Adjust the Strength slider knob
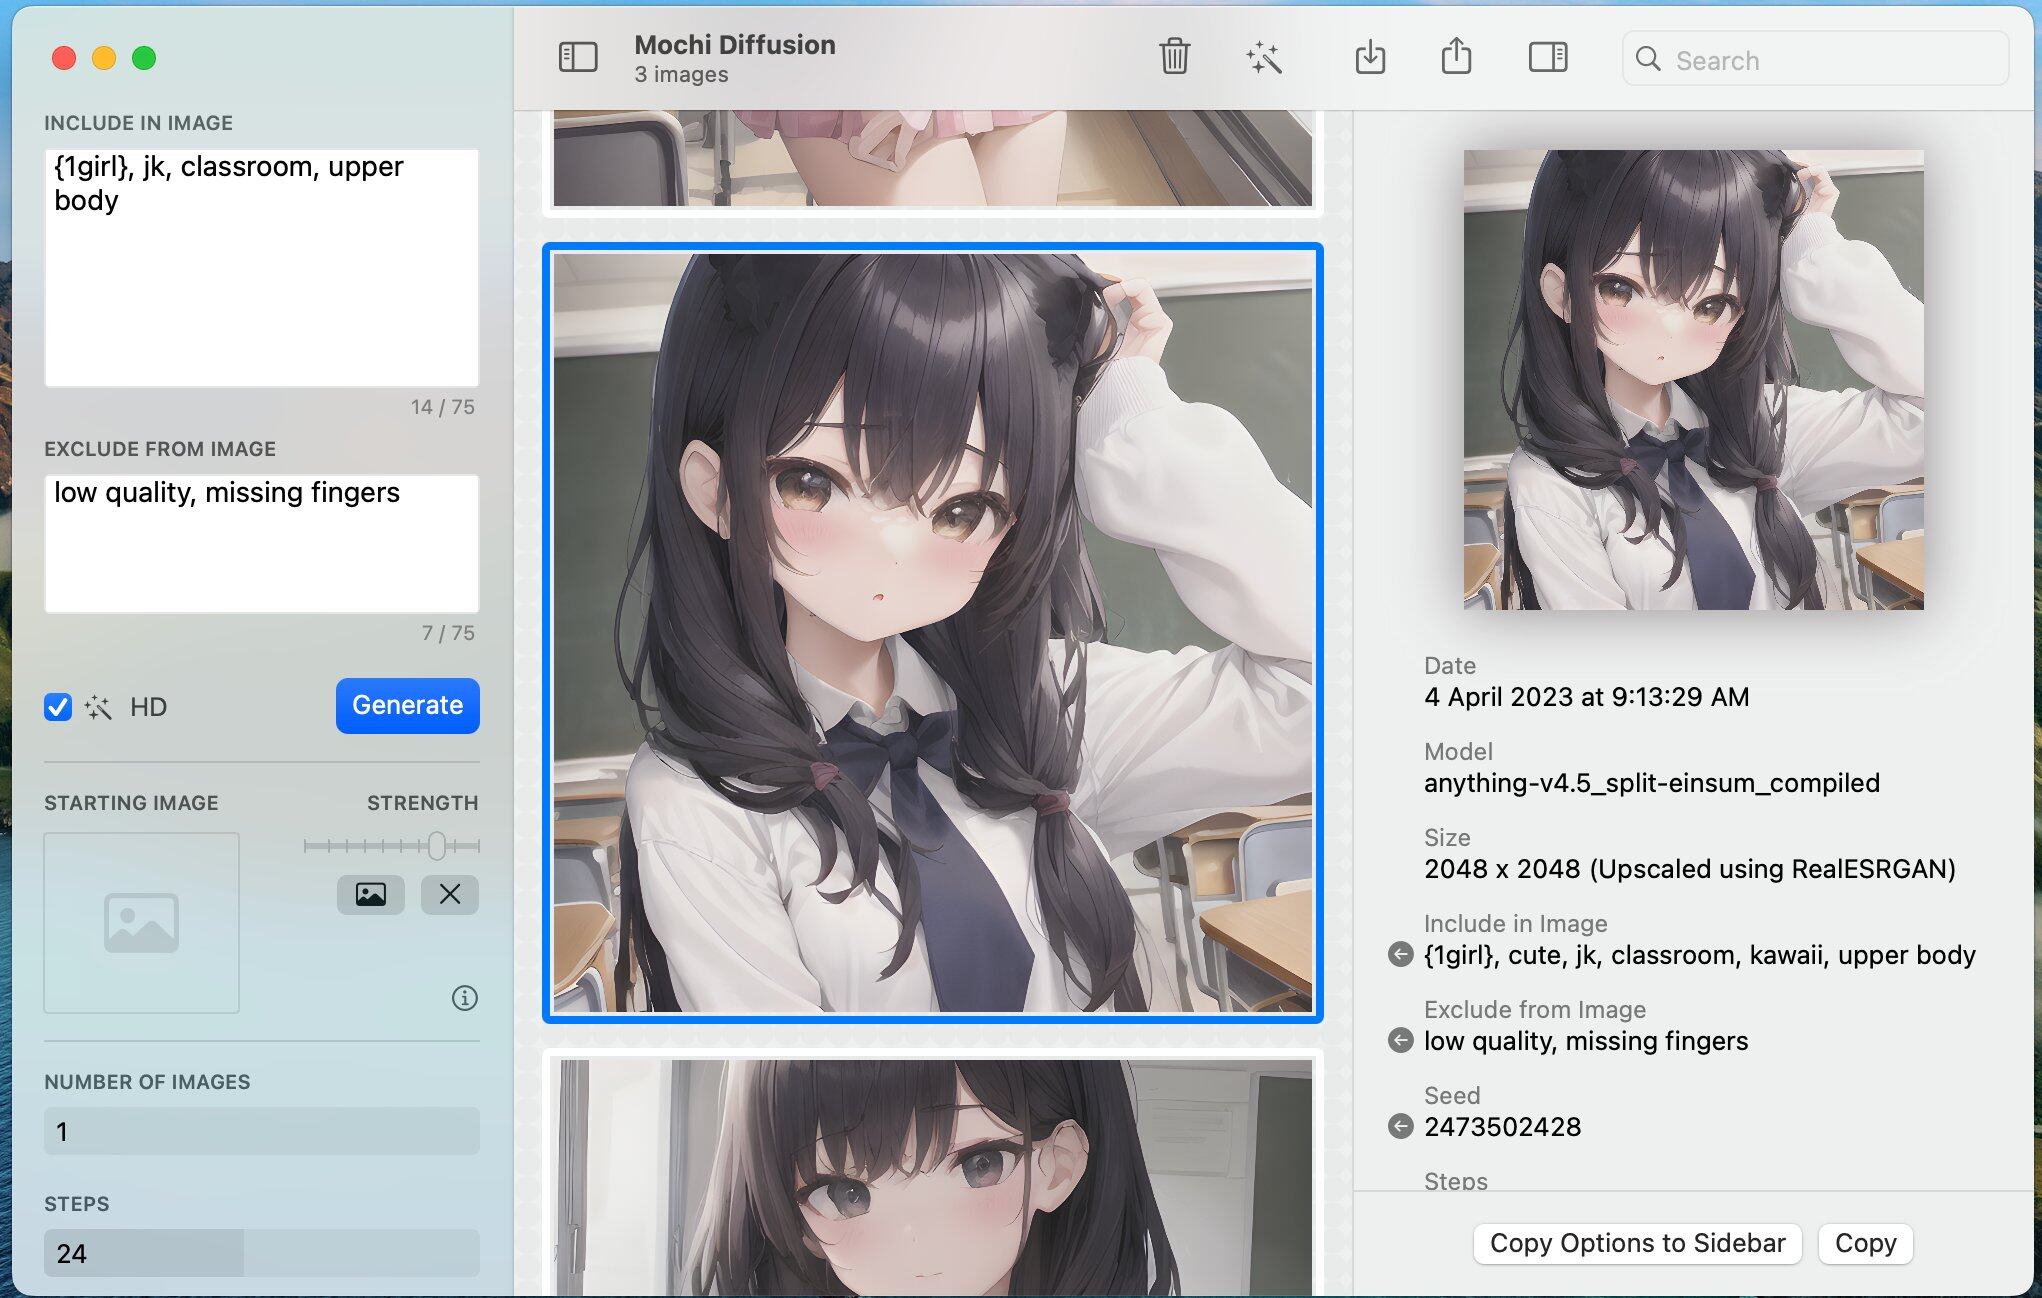The width and height of the screenshot is (2042, 1298). point(437,846)
